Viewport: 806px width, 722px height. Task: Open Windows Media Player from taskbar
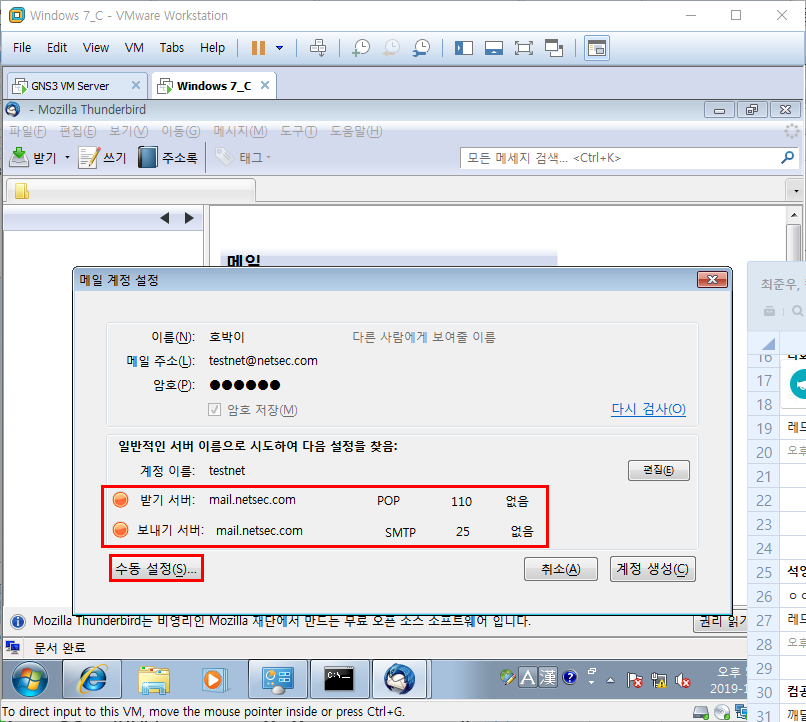pyautogui.click(x=215, y=679)
